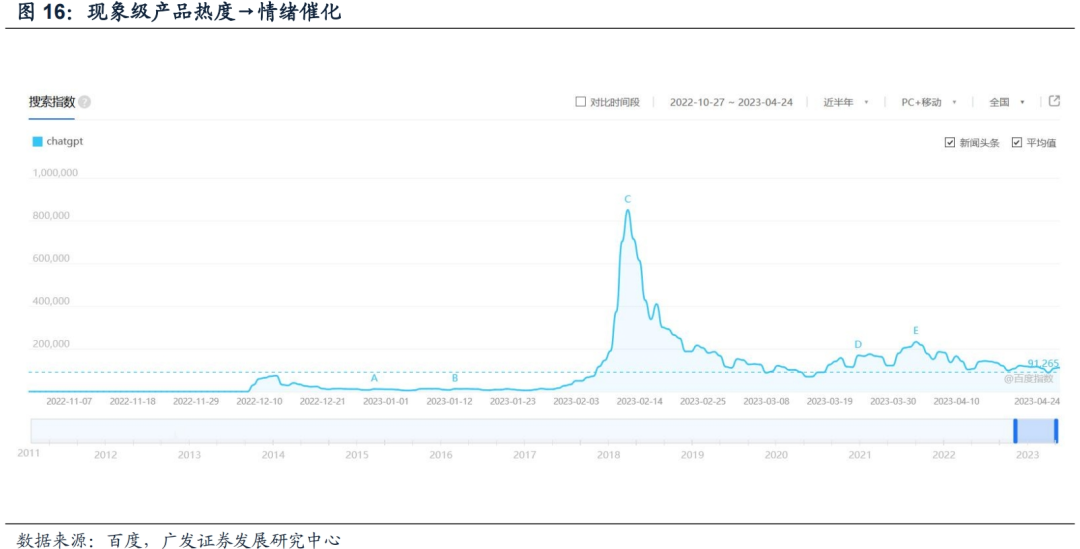Toggle the 平均值 checkbox off
The height and width of the screenshot is (549, 1080).
pos(1017,143)
